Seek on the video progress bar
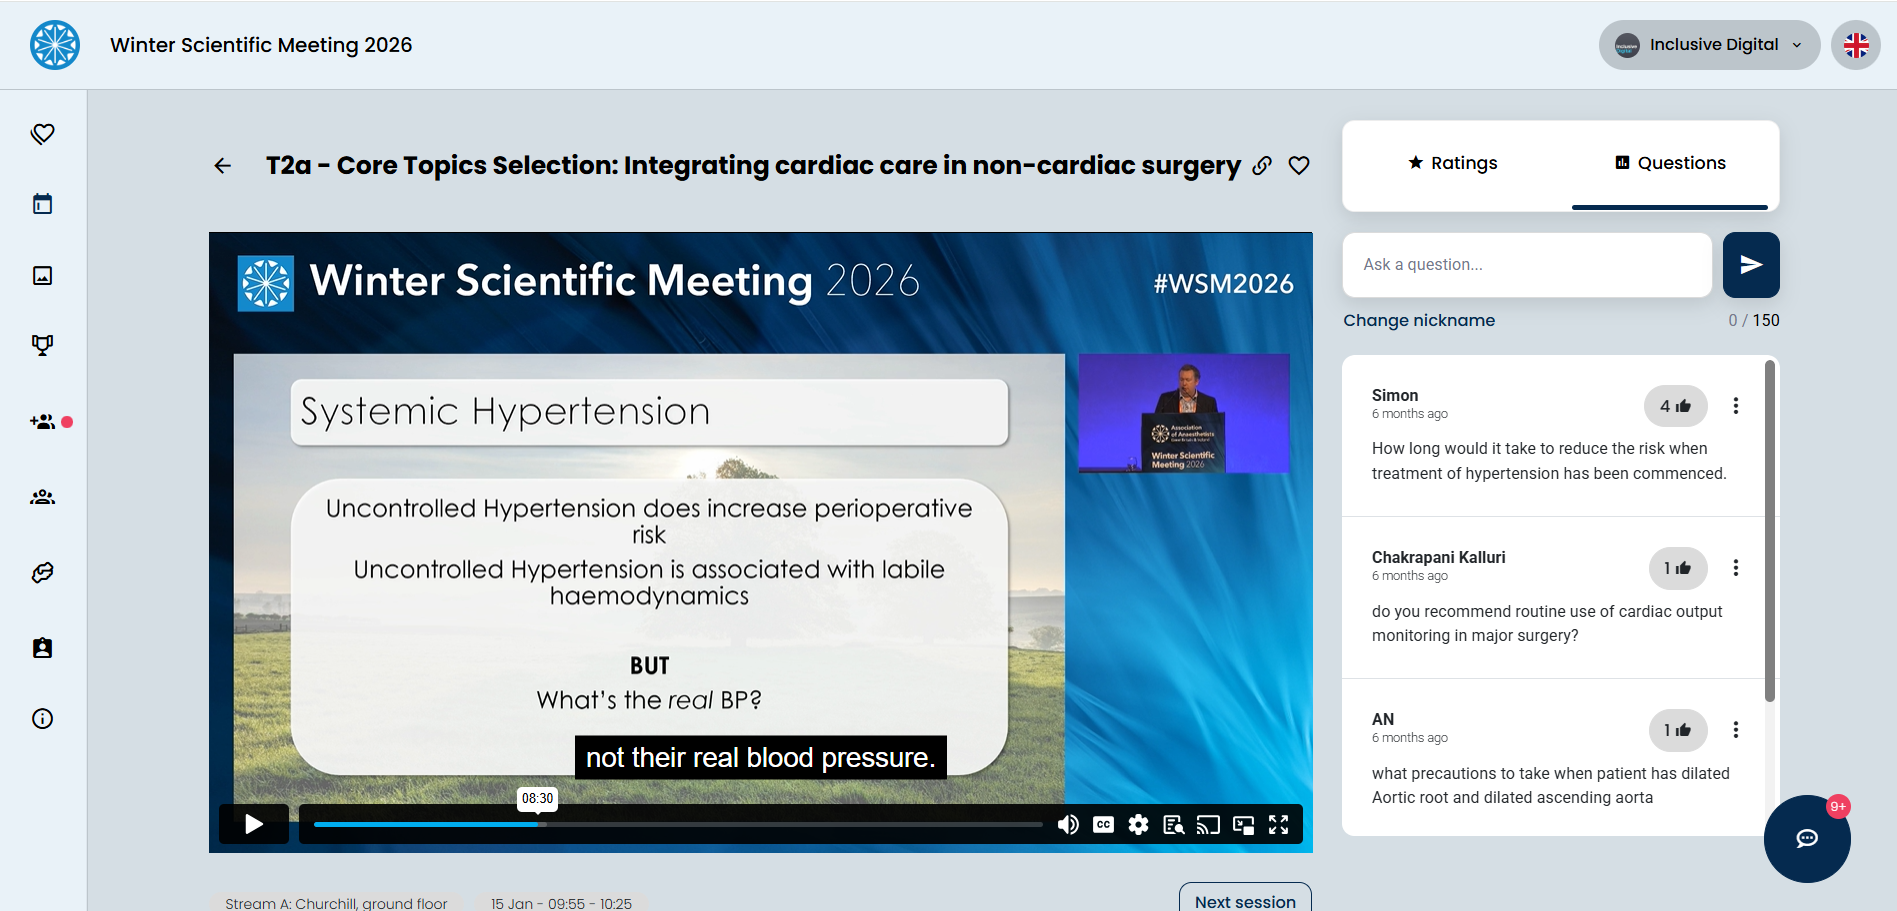Screen dimensions: 1897x911 pos(678,825)
